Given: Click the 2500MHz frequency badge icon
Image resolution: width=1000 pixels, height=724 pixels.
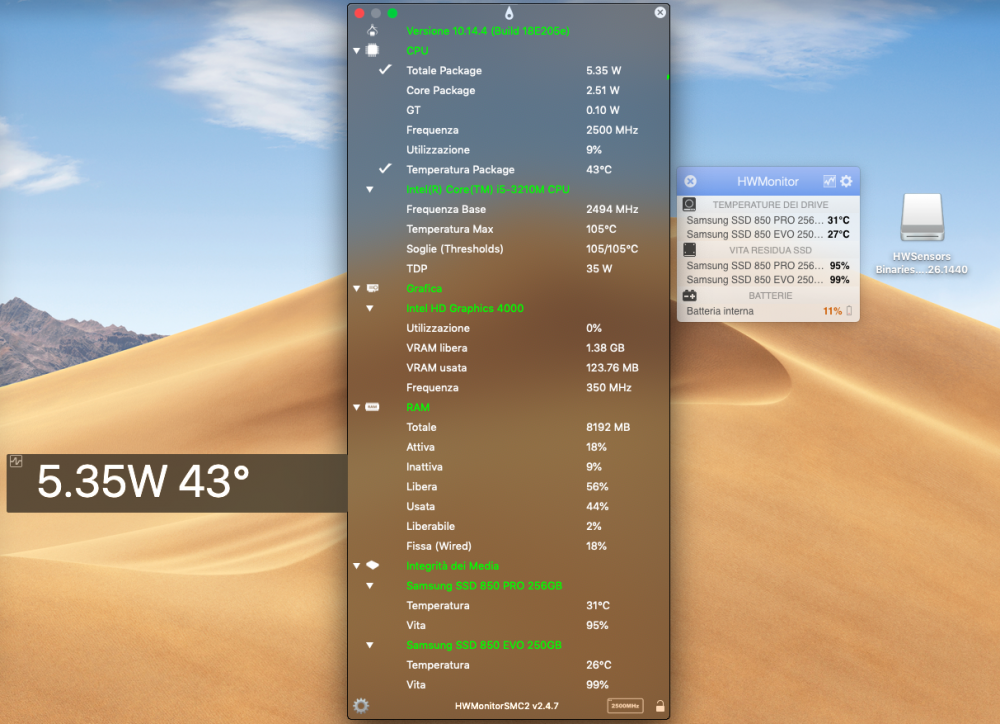Looking at the screenshot, I should coord(625,706).
